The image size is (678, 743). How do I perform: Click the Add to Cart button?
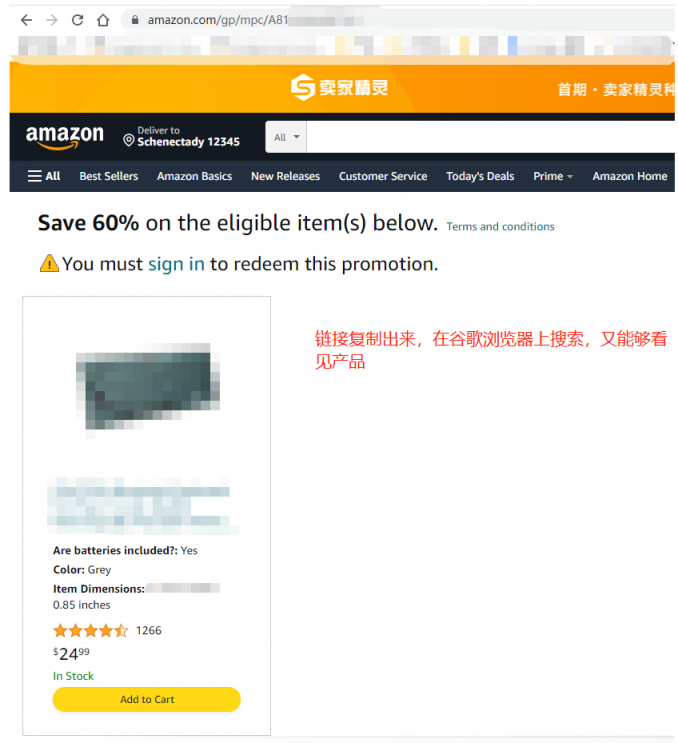(x=147, y=699)
